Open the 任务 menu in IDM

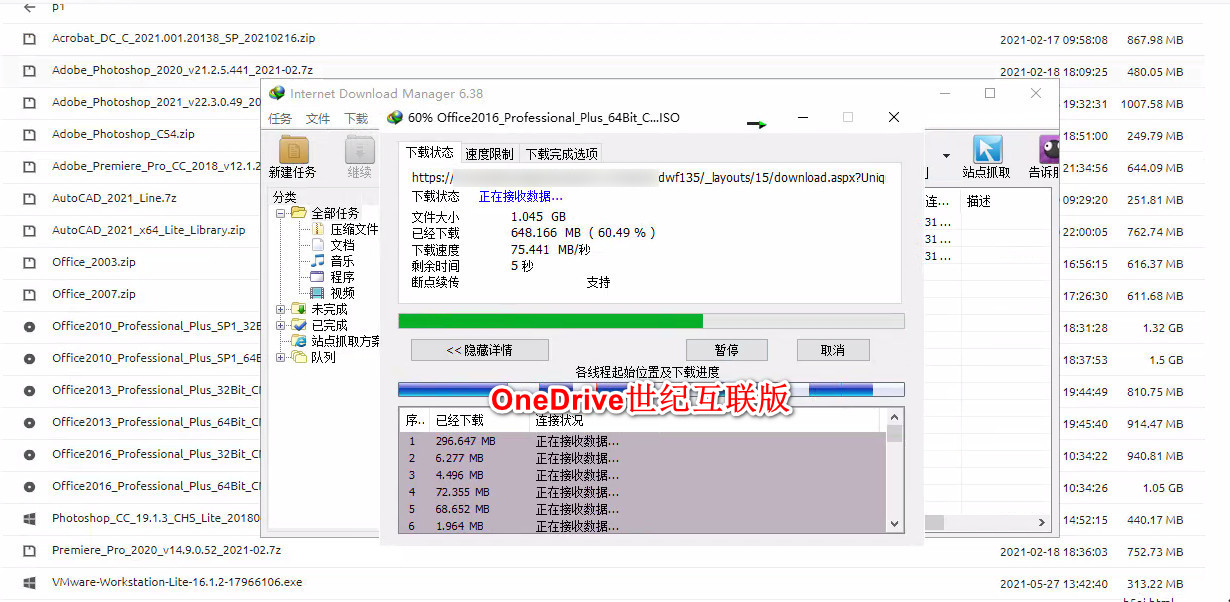pos(280,118)
